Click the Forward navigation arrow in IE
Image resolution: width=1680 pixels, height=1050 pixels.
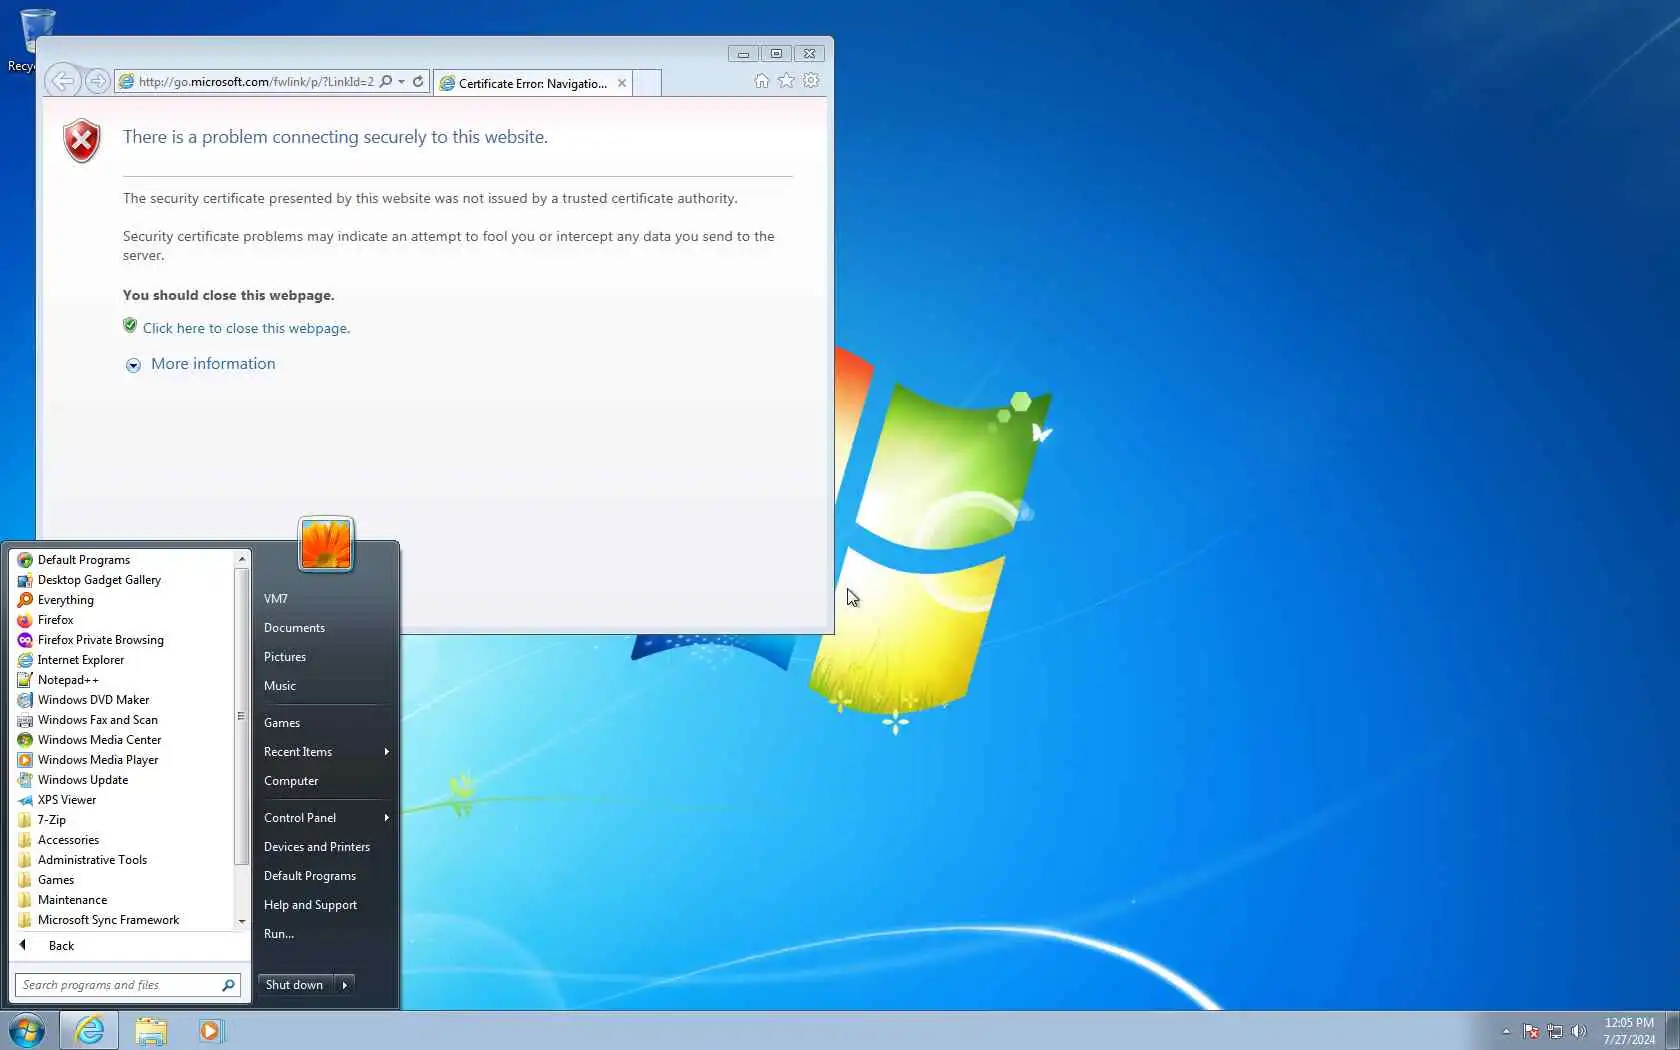tap(97, 82)
